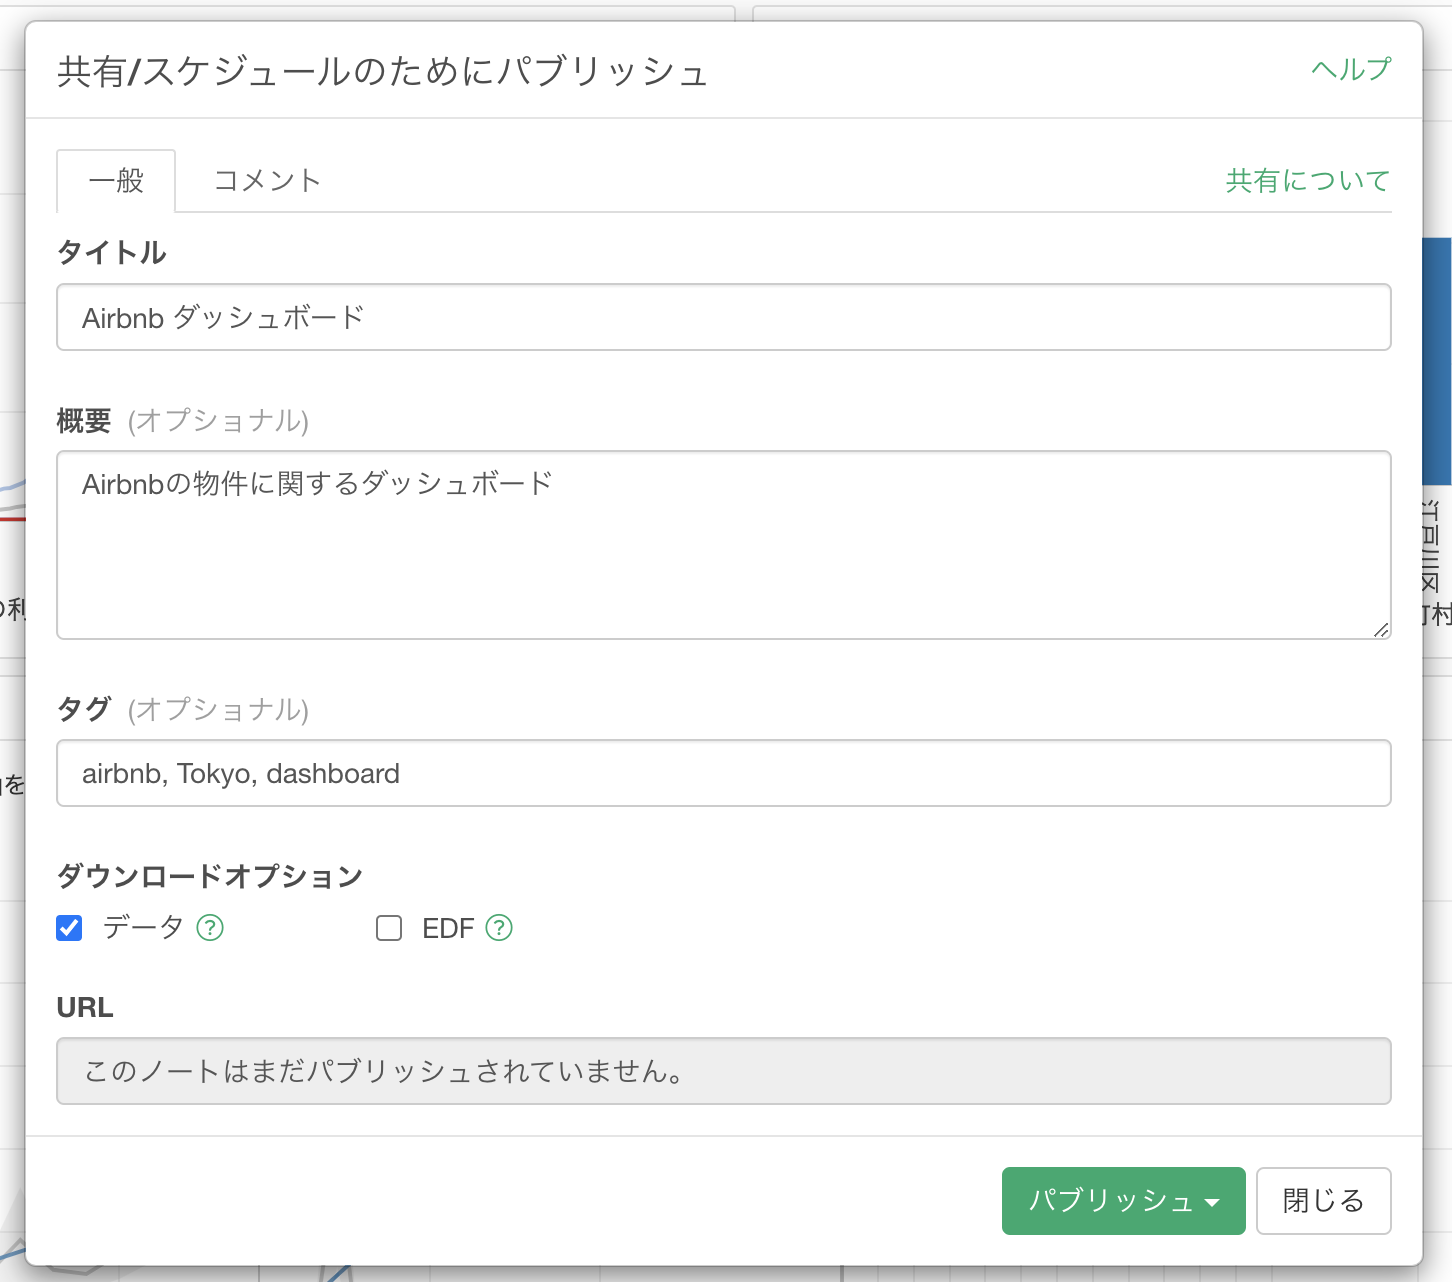The height and width of the screenshot is (1282, 1452).
Task: Expand the パブリッシュ button dropdown arrow
Action: tap(1213, 1202)
